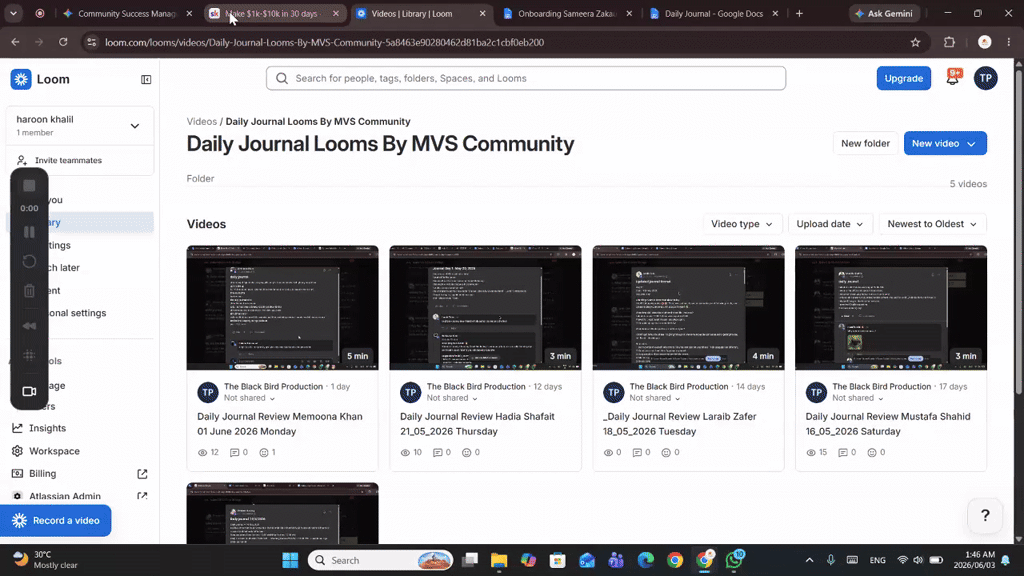Open the Laraib Zafer video thumbnail
This screenshot has height=576, width=1024.
[688, 308]
